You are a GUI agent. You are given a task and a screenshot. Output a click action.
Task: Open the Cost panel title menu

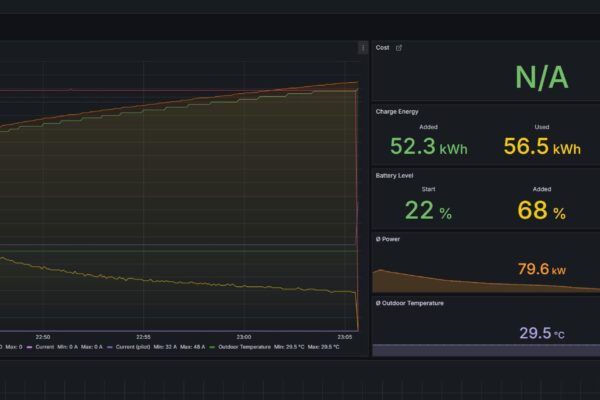pyautogui.click(x=382, y=47)
